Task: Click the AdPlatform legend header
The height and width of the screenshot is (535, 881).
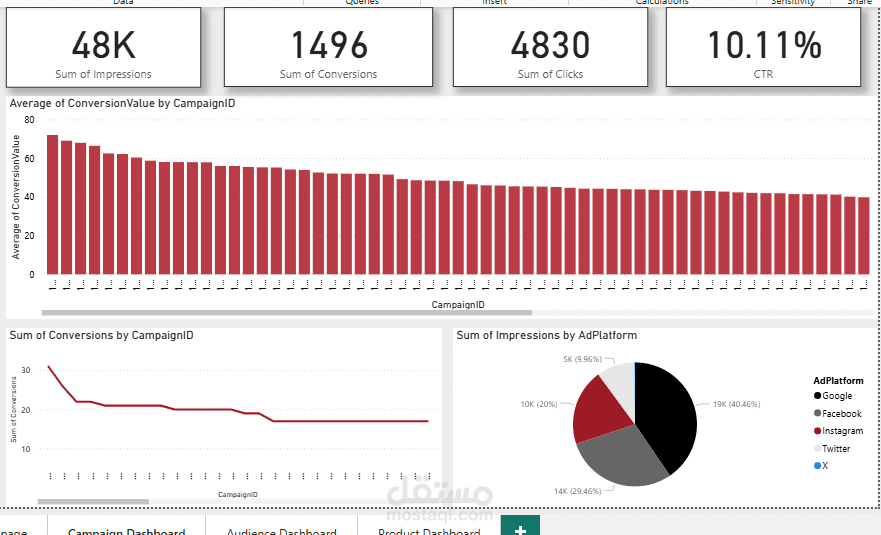Action: pyautogui.click(x=838, y=380)
